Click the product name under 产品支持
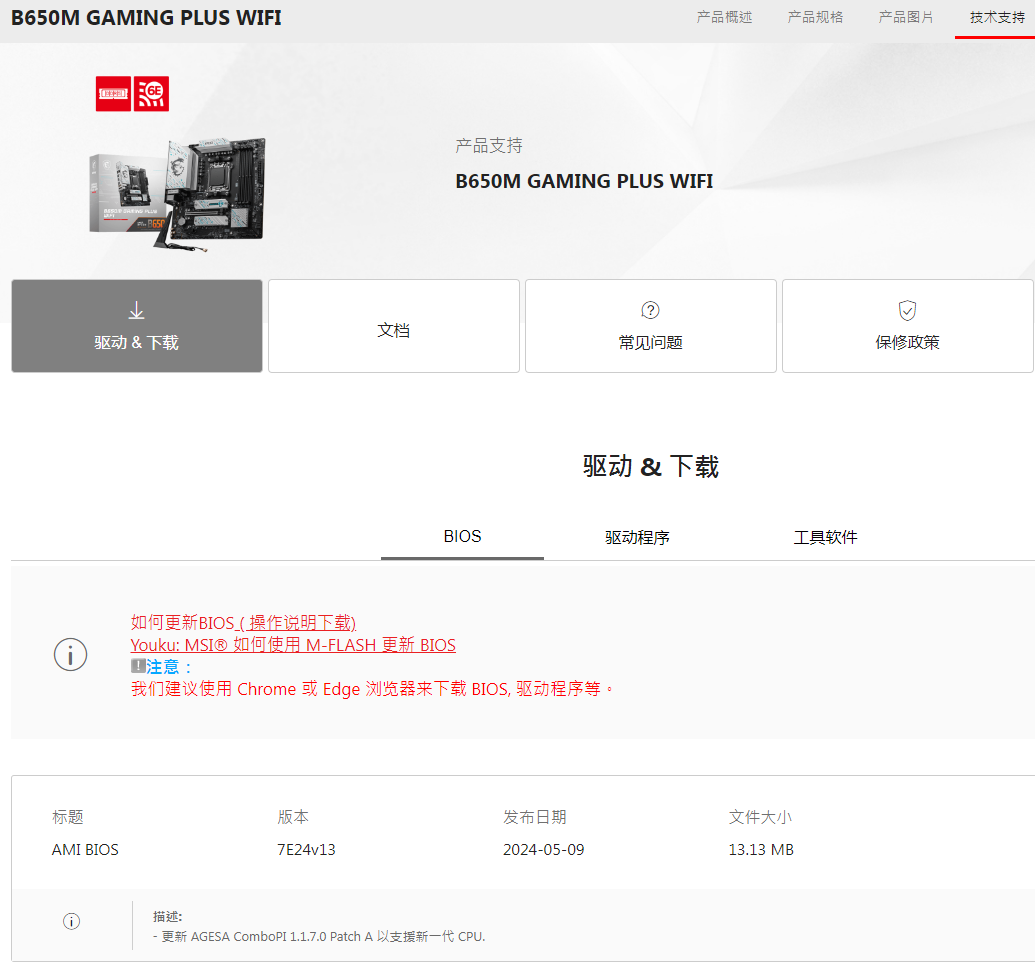The width and height of the screenshot is (1035, 962). [584, 181]
